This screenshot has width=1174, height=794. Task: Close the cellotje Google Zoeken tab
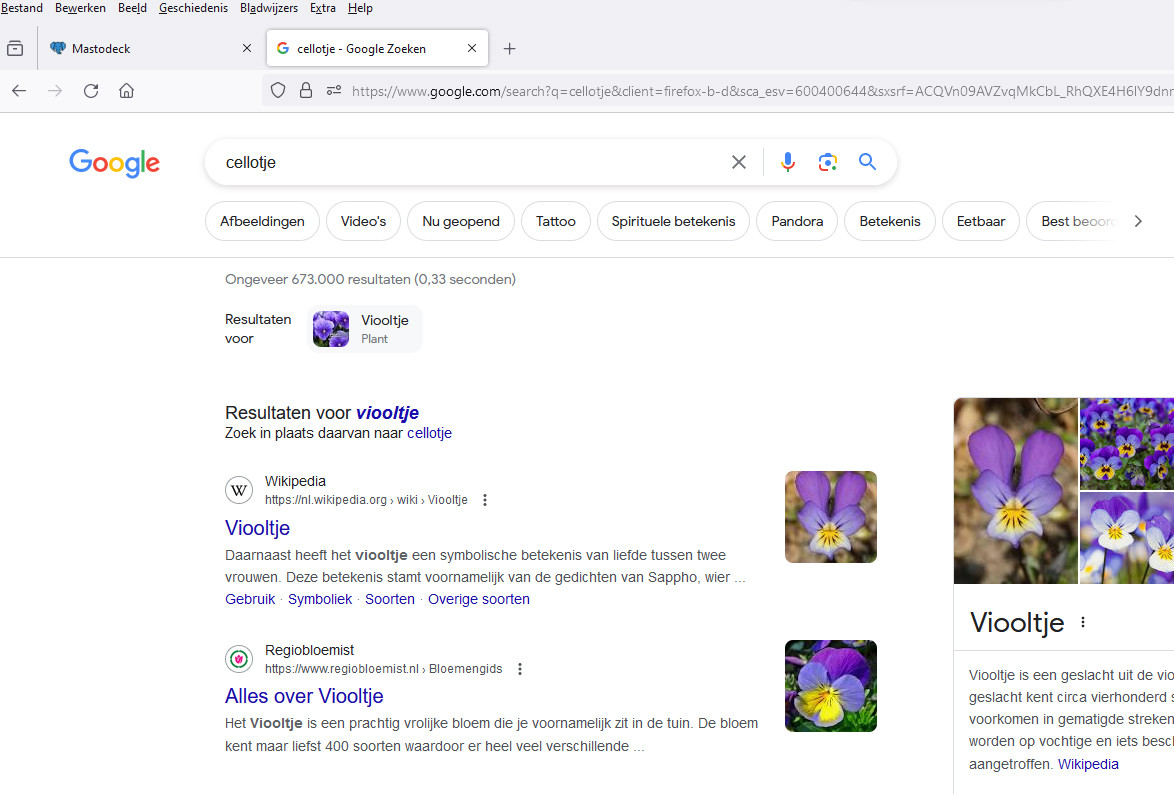(472, 48)
